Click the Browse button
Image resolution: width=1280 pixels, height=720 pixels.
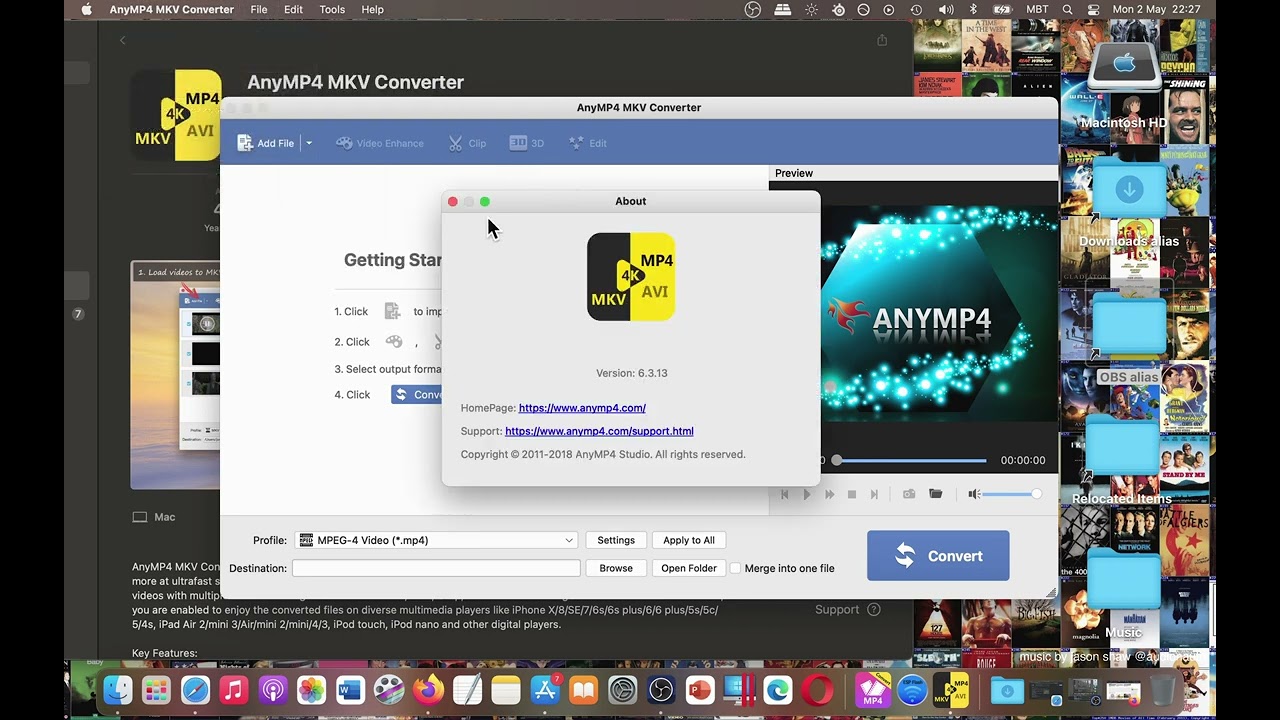616,568
